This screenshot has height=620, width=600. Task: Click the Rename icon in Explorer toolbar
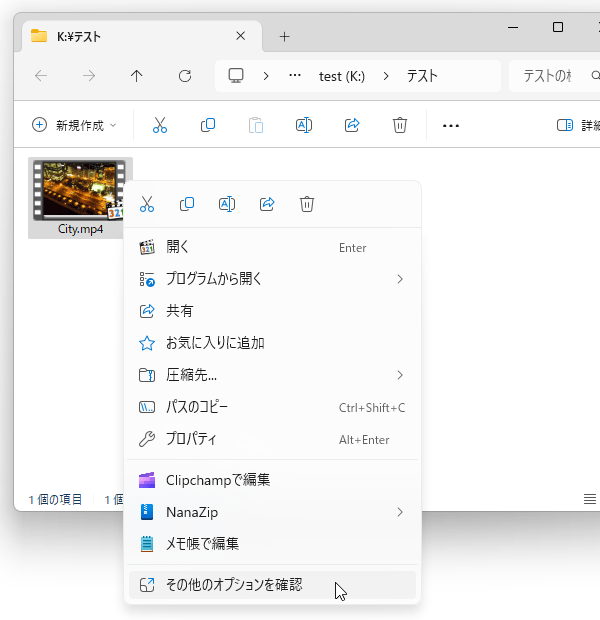point(304,125)
